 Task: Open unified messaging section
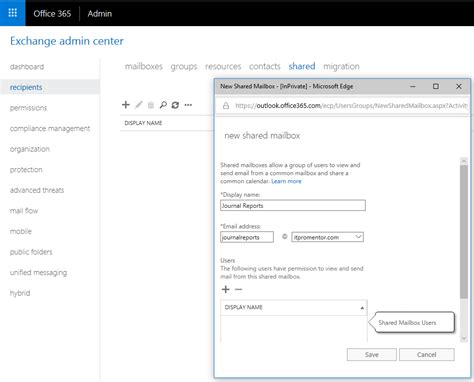[x=38, y=272]
